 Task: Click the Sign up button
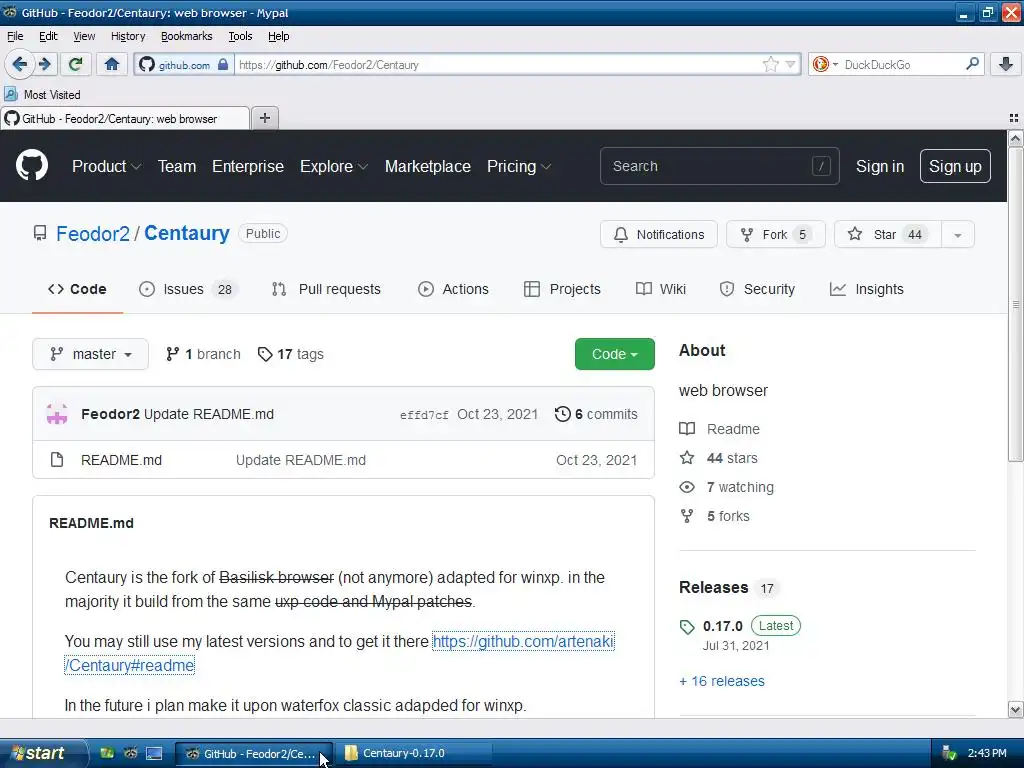click(955, 167)
